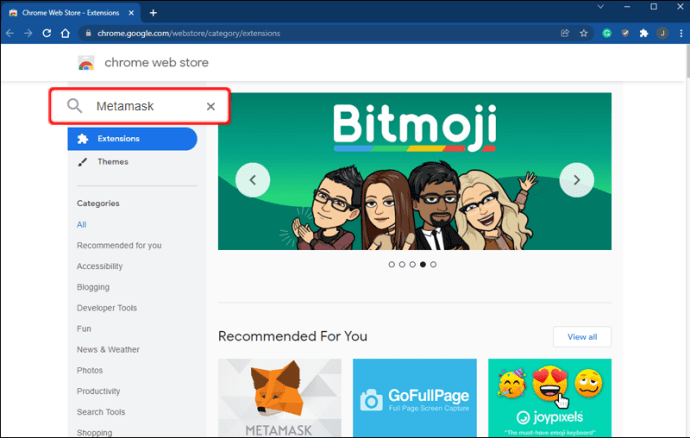Open the Bitmoji featured banner
The height and width of the screenshot is (438, 690).
click(x=415, y=171)
